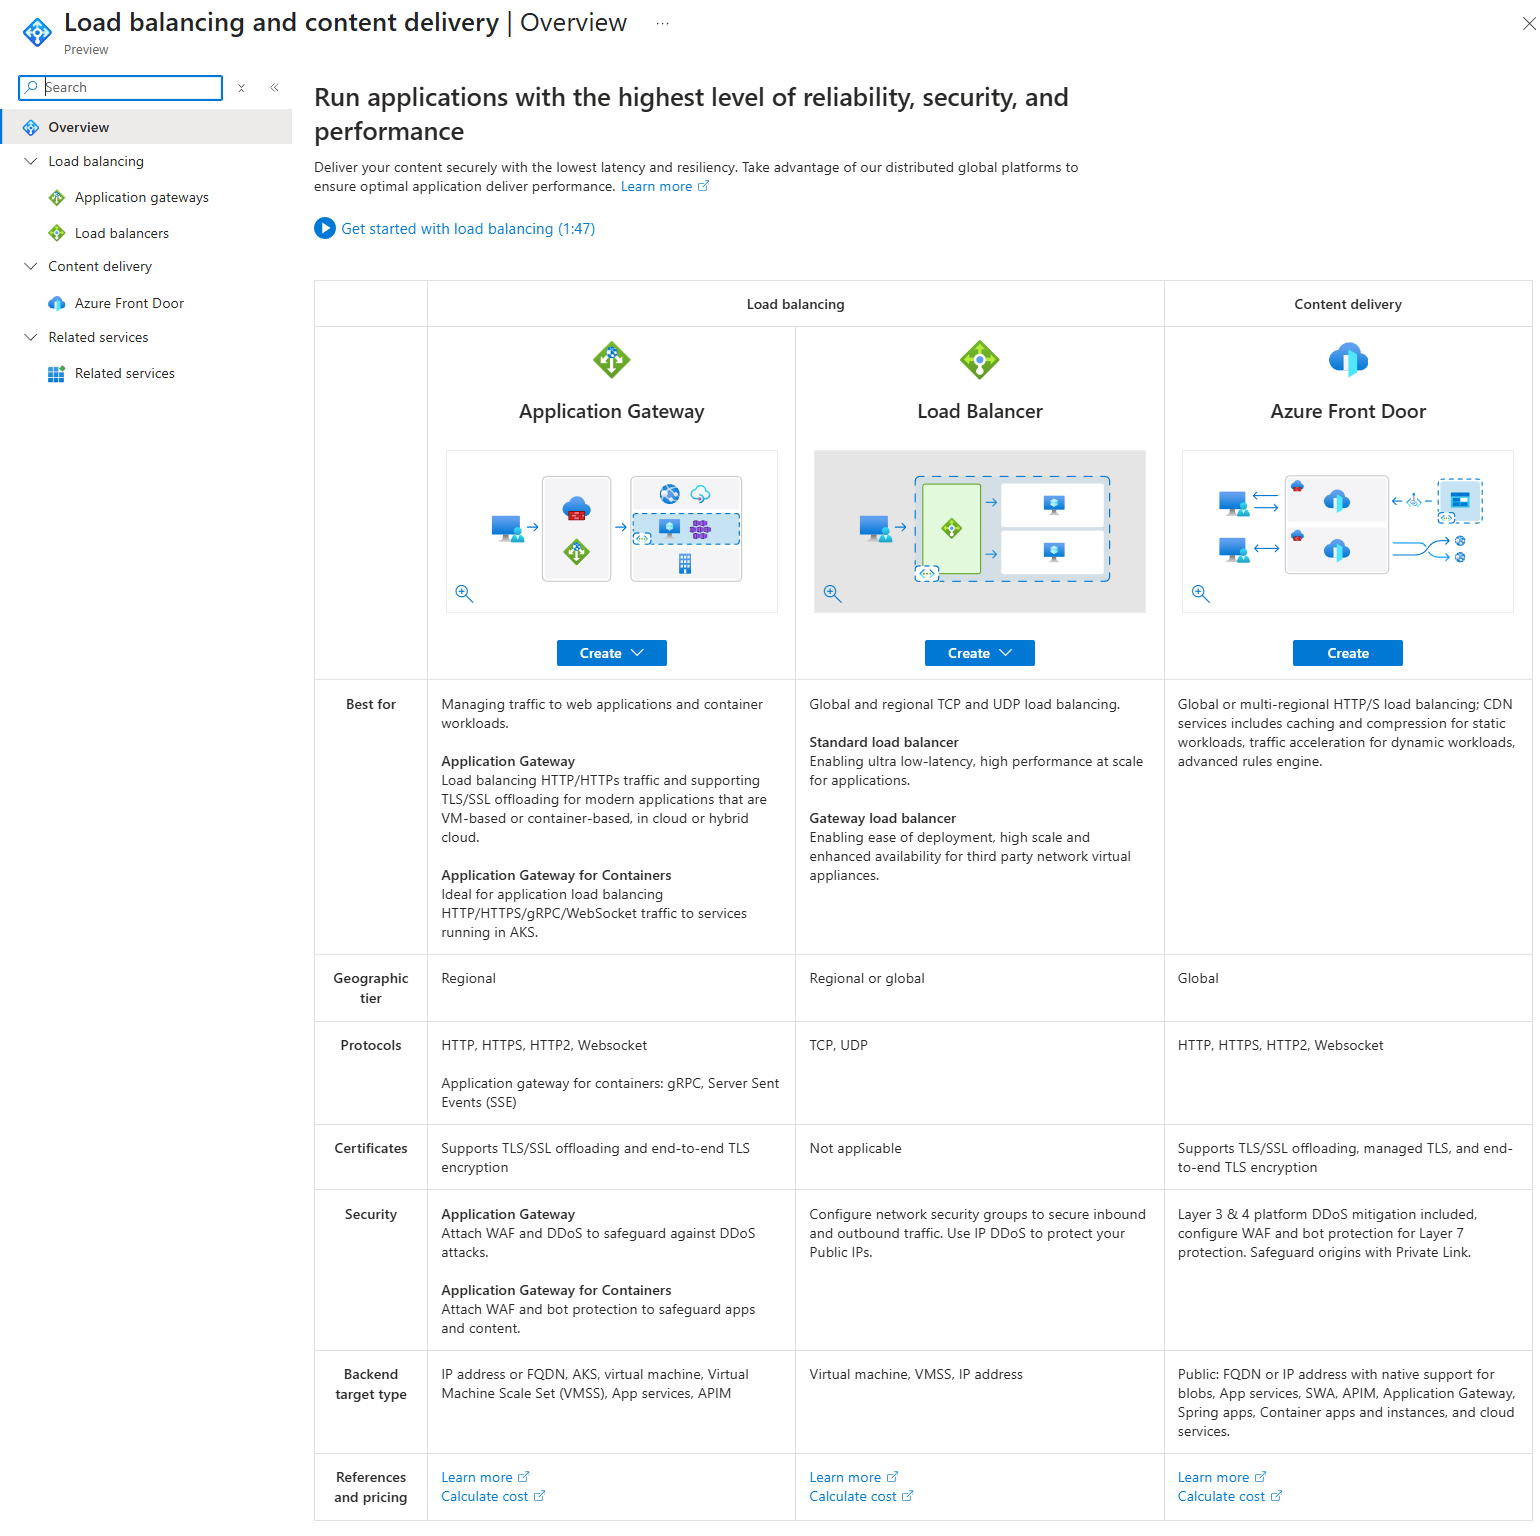Expand the Load Balancer Create dropdown
Image resolution: width=1540 pixels, height=1536 pixels.
pos(980,653)
